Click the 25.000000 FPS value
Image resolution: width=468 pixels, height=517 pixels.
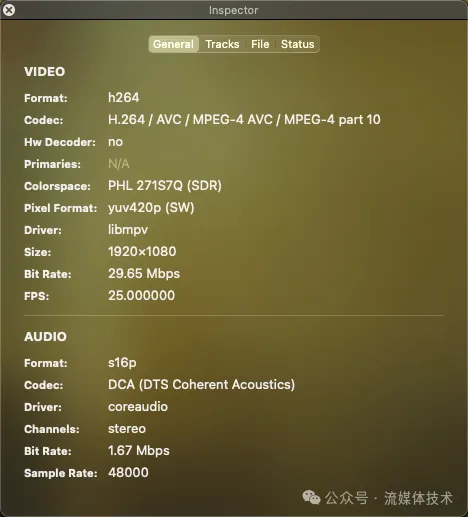click(x=141, y=296)
